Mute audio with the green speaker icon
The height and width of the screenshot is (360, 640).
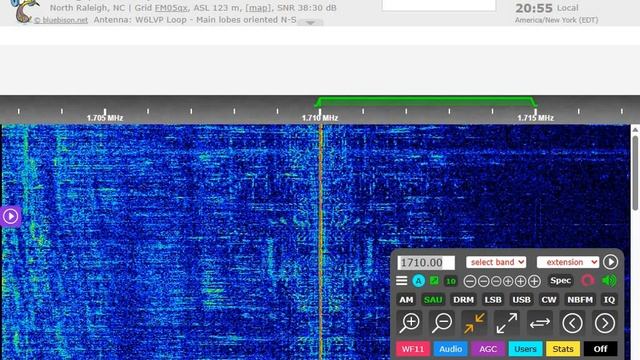coord(609,280)
